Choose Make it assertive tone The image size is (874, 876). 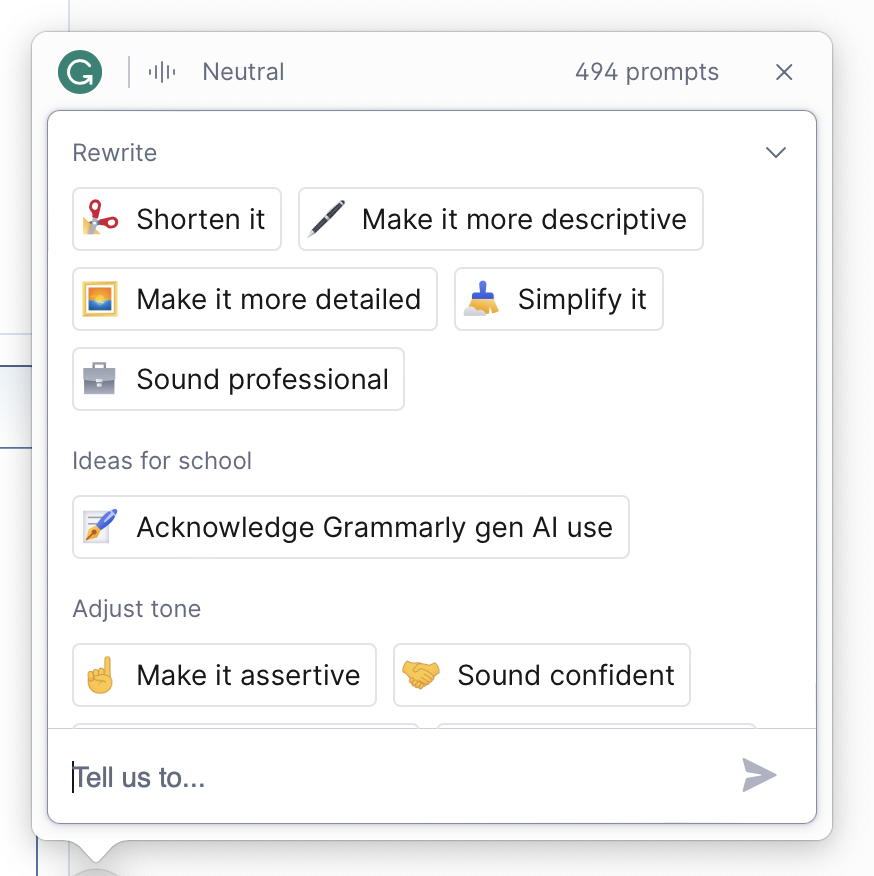click(224, 675)
